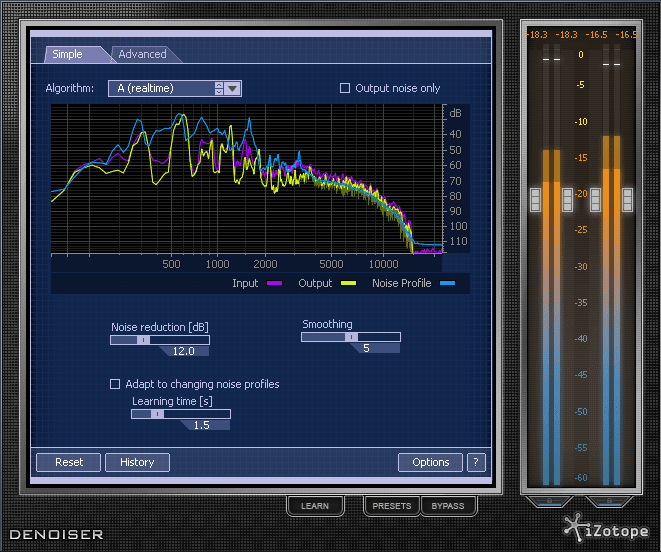The image size is (661, 552).
Task: Enable Adapt to changing noise profiles
Action: point(115,384)
